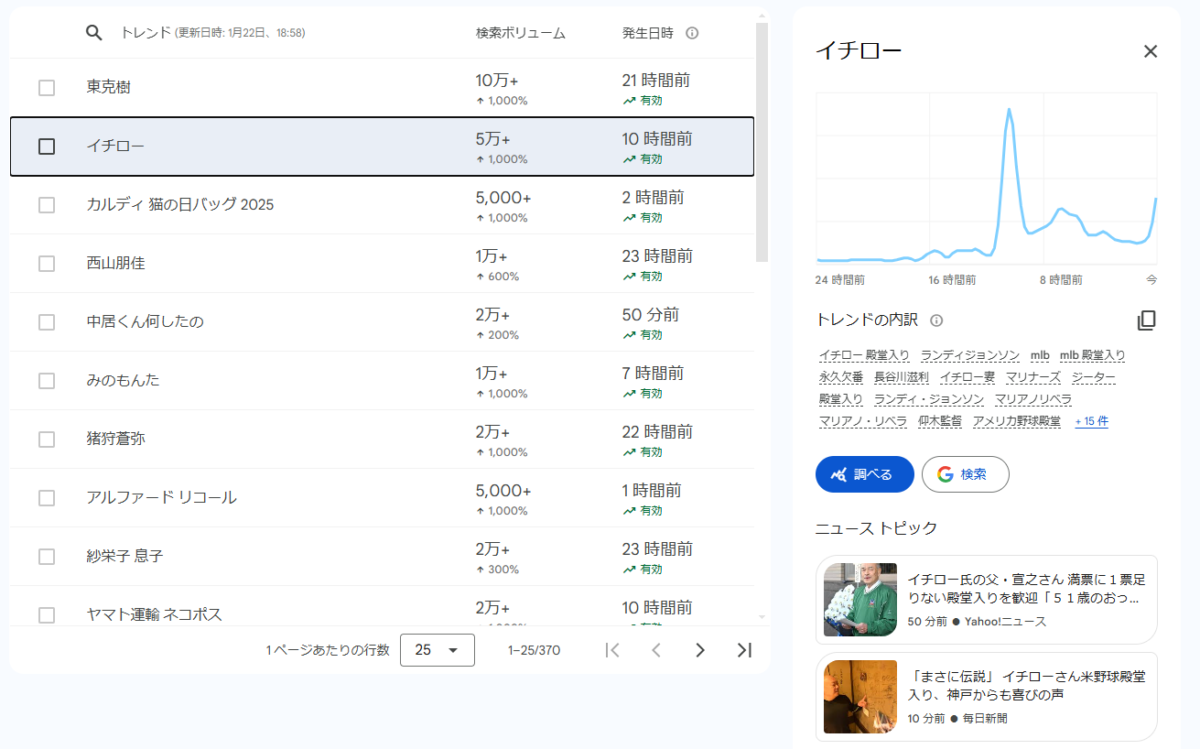1200x749 pixels.
Task: Select the みのもんた trend name
Action: 123,381
